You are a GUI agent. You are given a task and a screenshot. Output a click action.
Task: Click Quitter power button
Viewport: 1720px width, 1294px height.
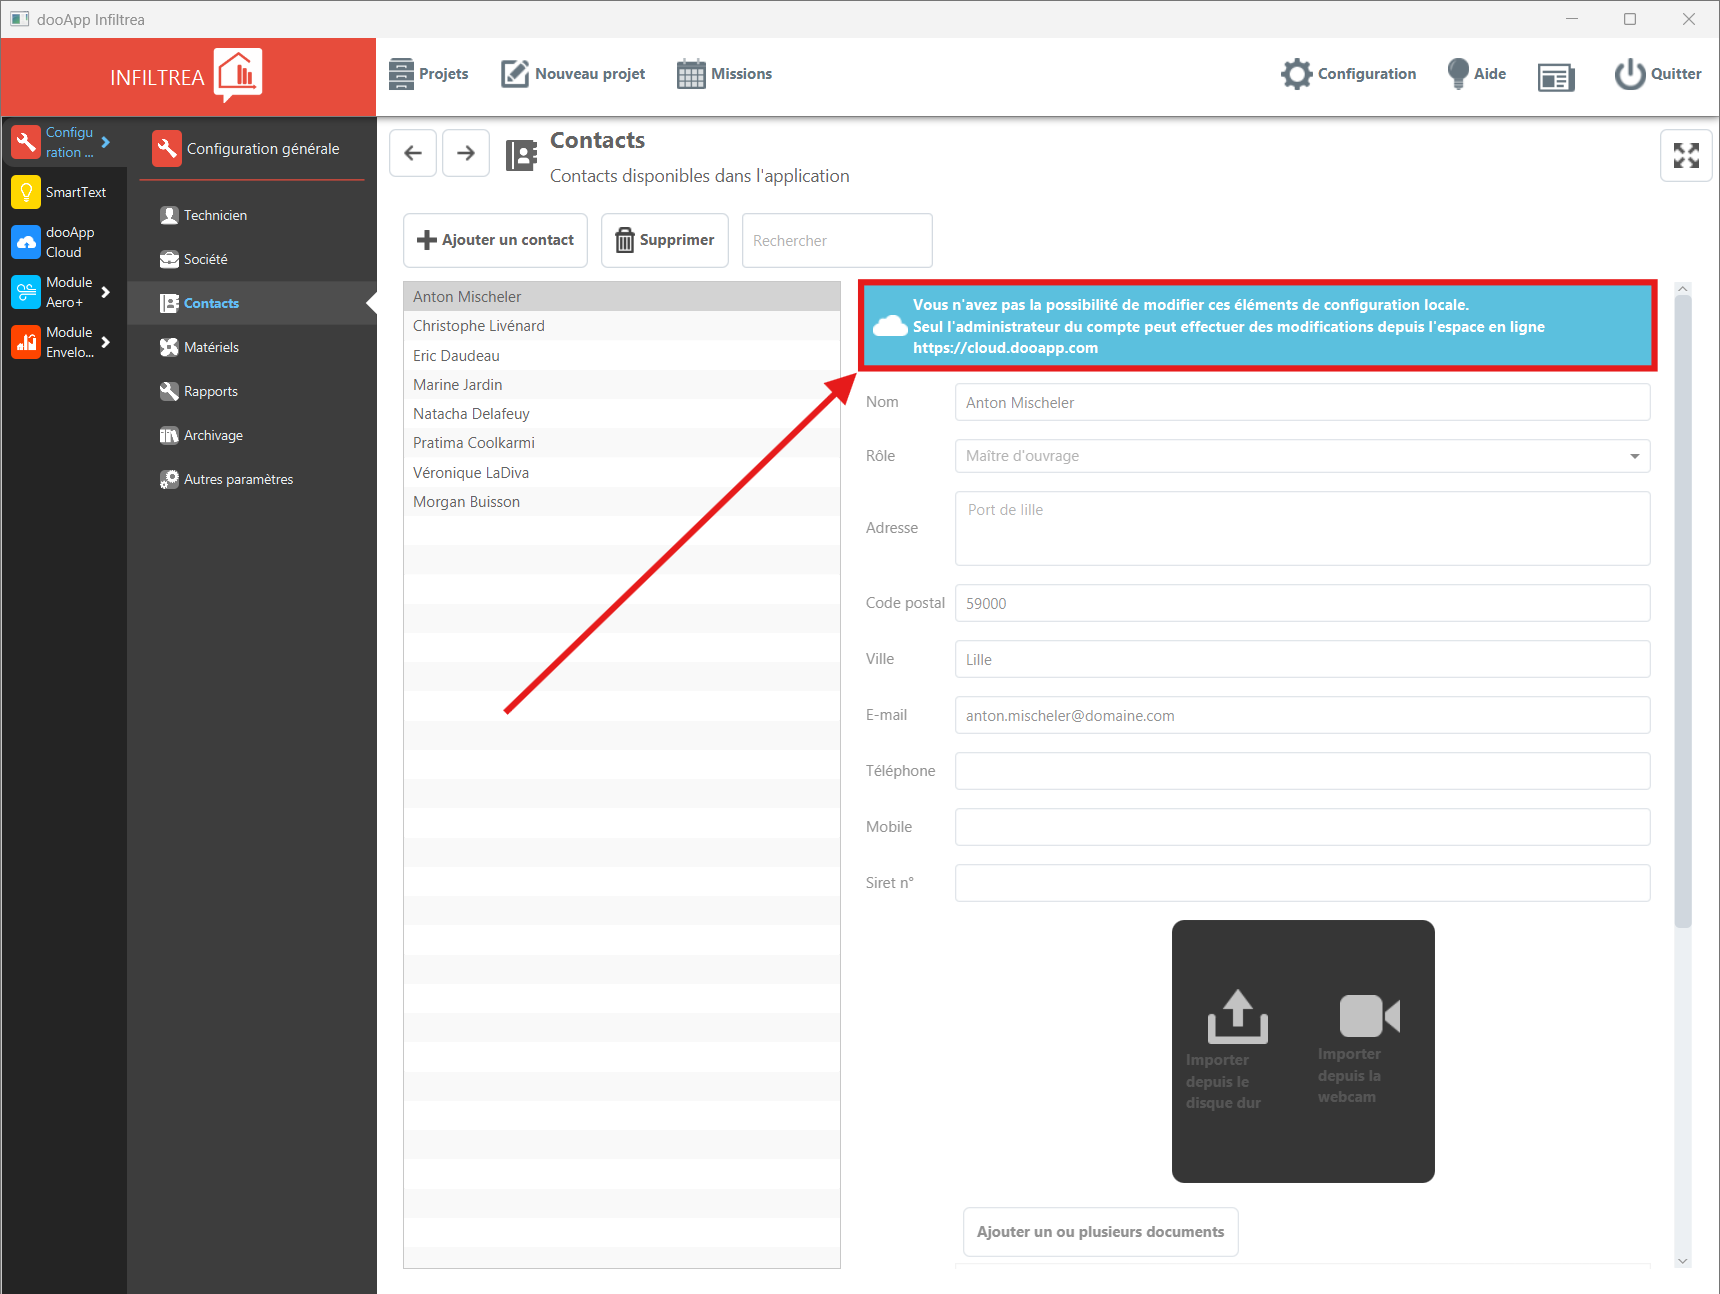pos(1657,74)
